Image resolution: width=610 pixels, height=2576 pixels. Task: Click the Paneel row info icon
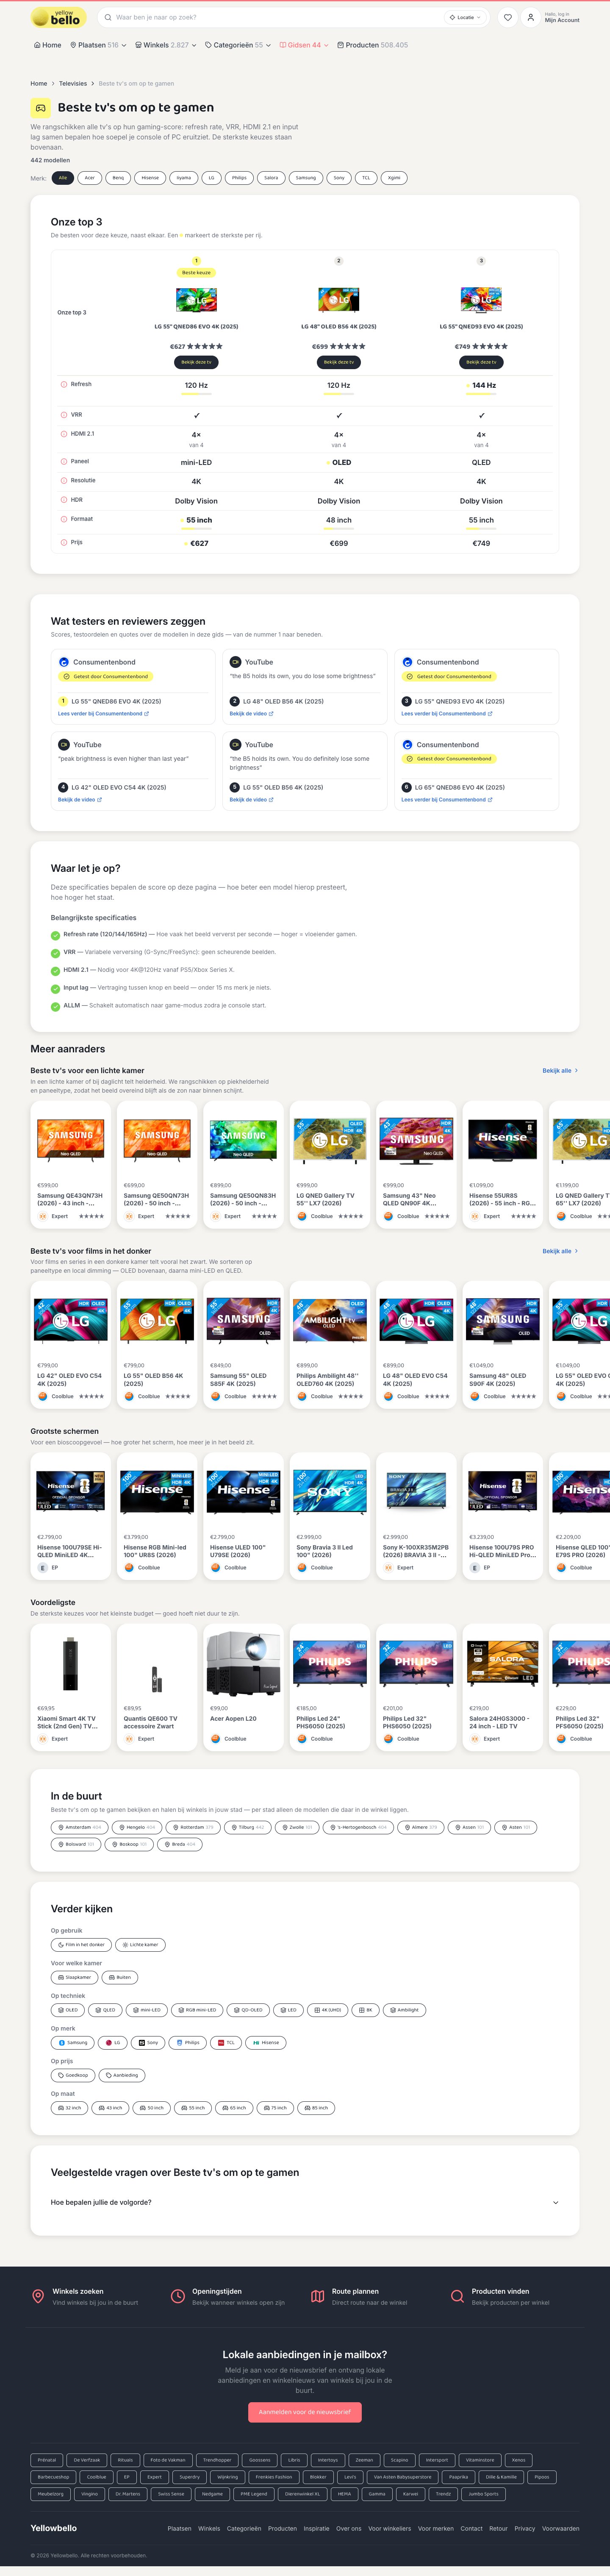pos(63,461)
